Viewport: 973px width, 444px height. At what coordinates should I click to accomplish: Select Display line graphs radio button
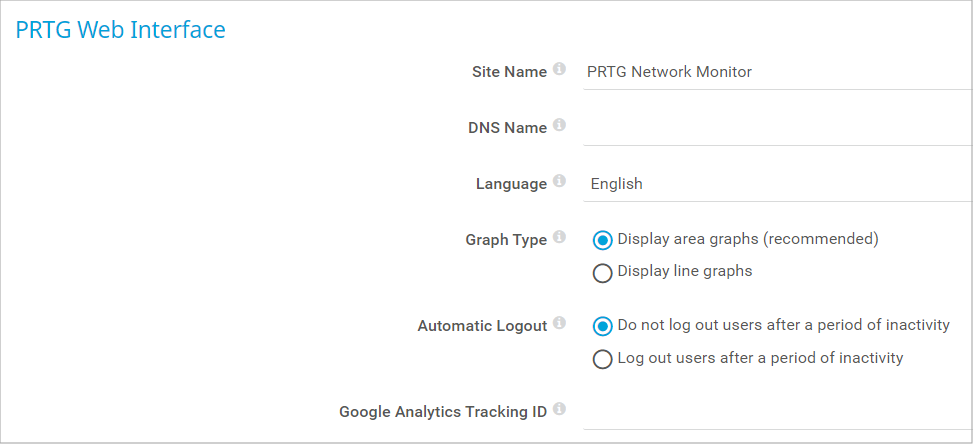click(x=602, y=272)
